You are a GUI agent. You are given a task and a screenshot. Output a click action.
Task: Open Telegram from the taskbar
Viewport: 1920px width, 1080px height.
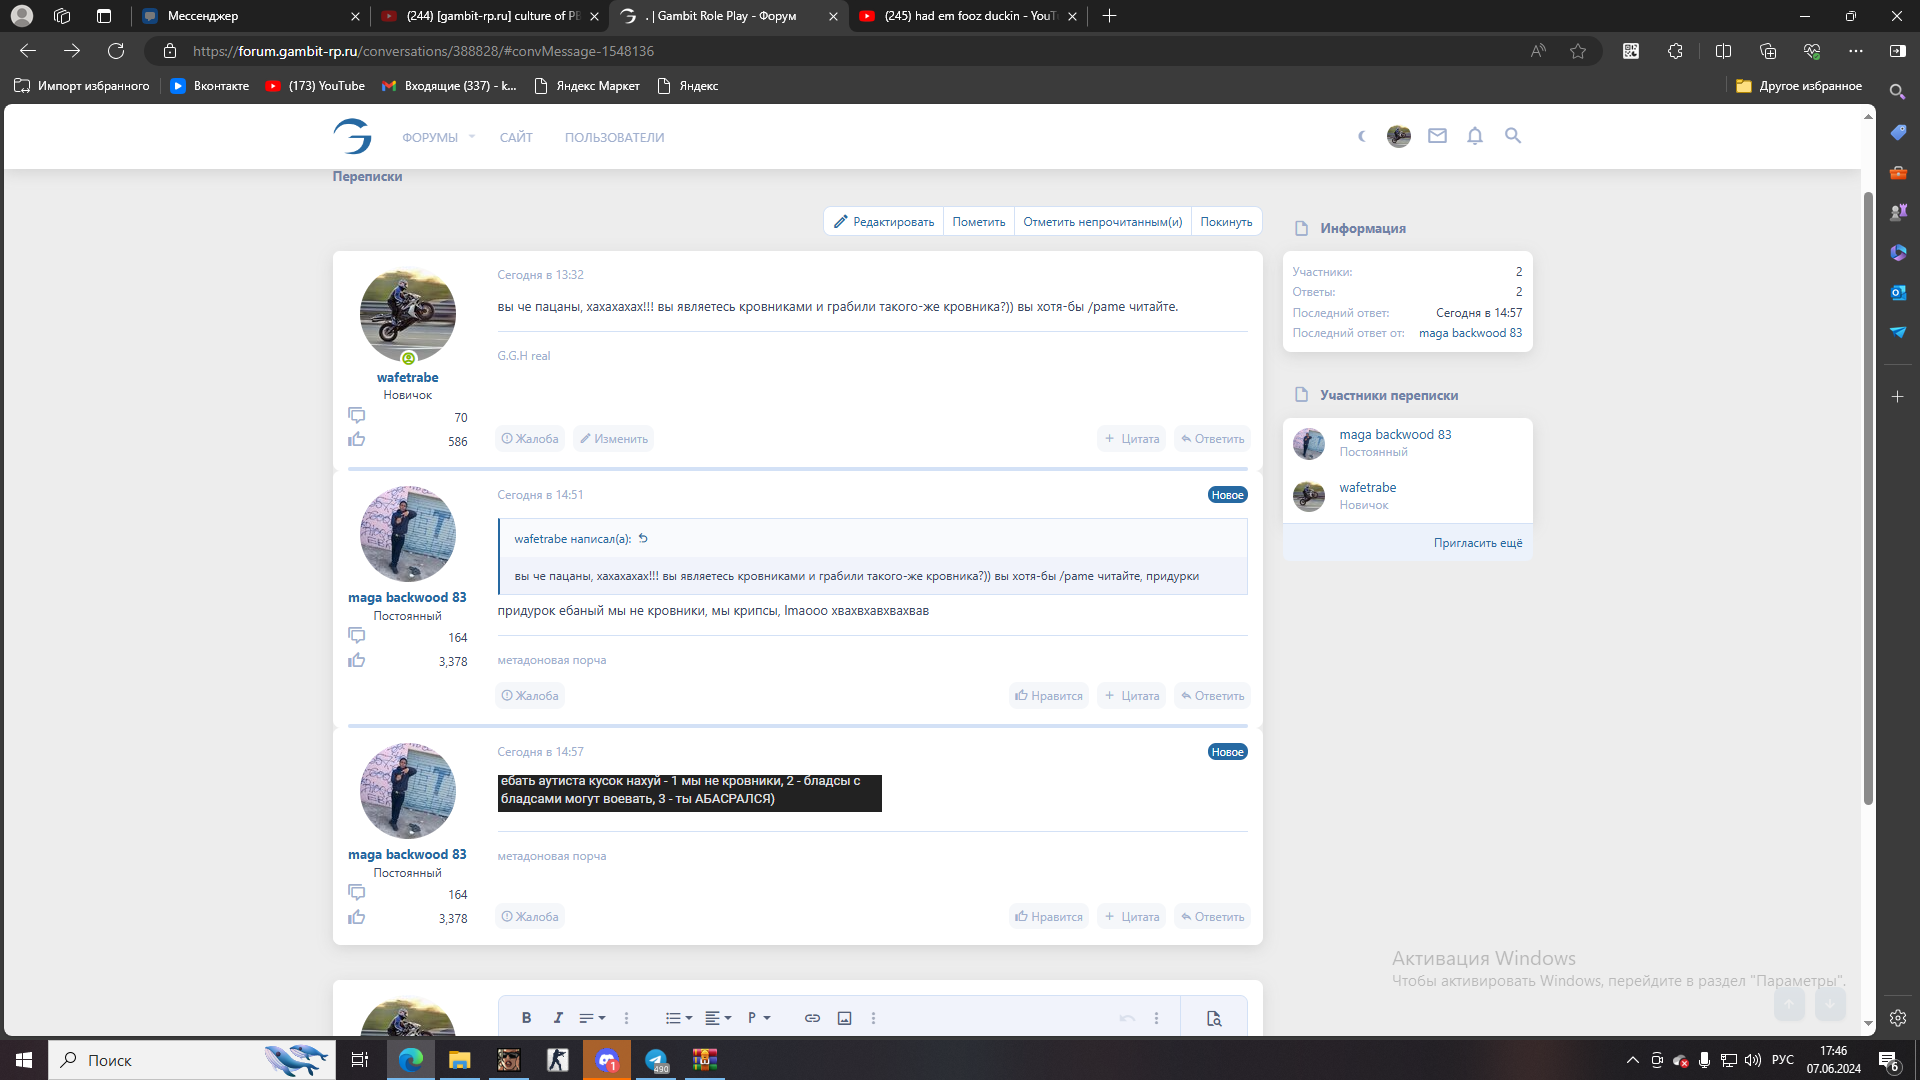click(656, 1060)
